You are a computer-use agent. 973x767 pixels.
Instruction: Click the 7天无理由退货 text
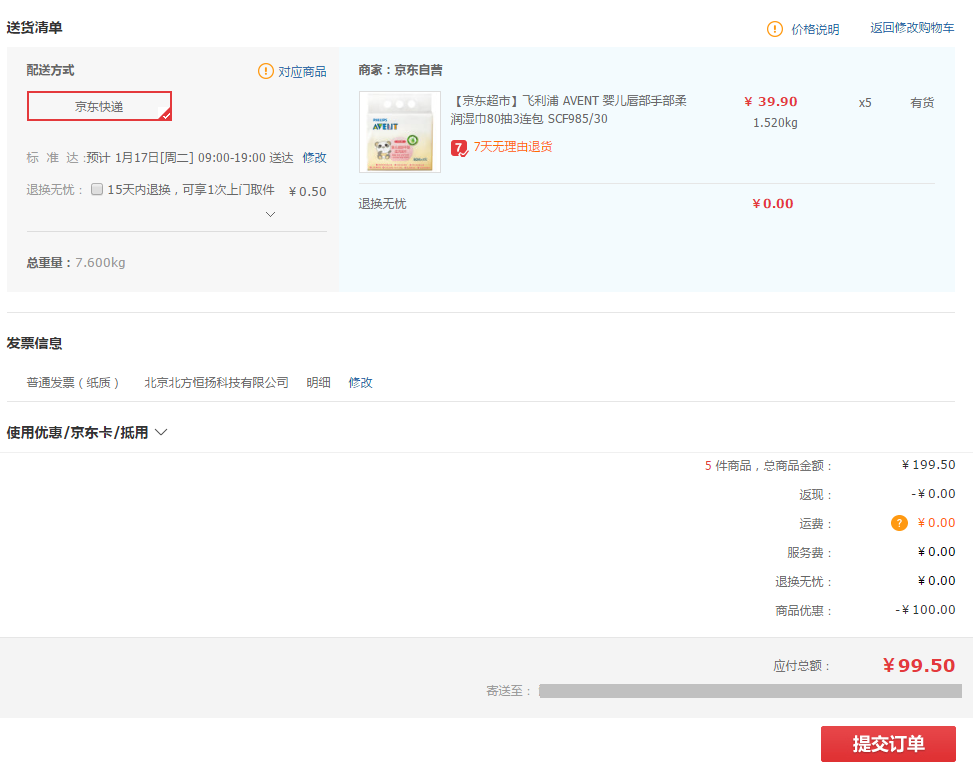[x=513, y=147]
